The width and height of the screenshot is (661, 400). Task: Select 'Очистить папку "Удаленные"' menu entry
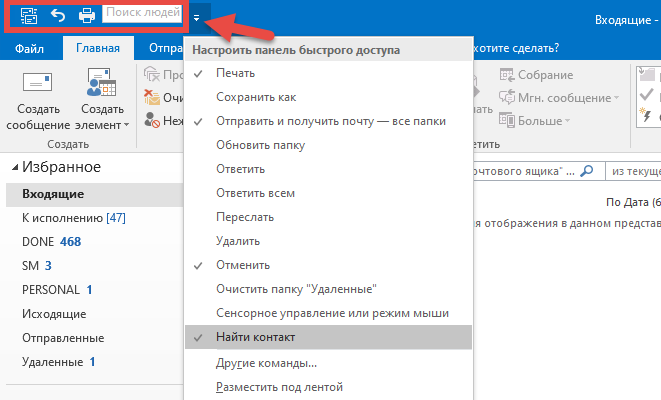(x=328, y=290)
